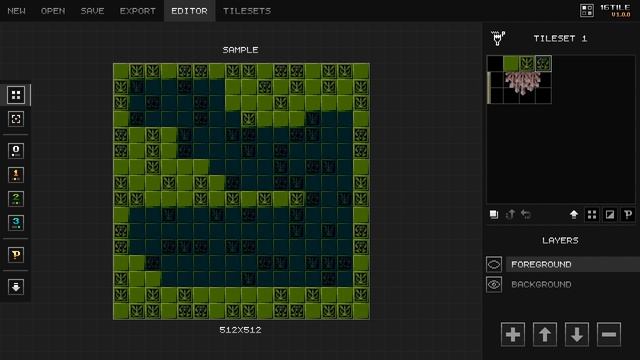The height and width of the screenshot is (360, 640).
Task: Choose collision mode 3 in left toolbar
Action: (16, 223)
